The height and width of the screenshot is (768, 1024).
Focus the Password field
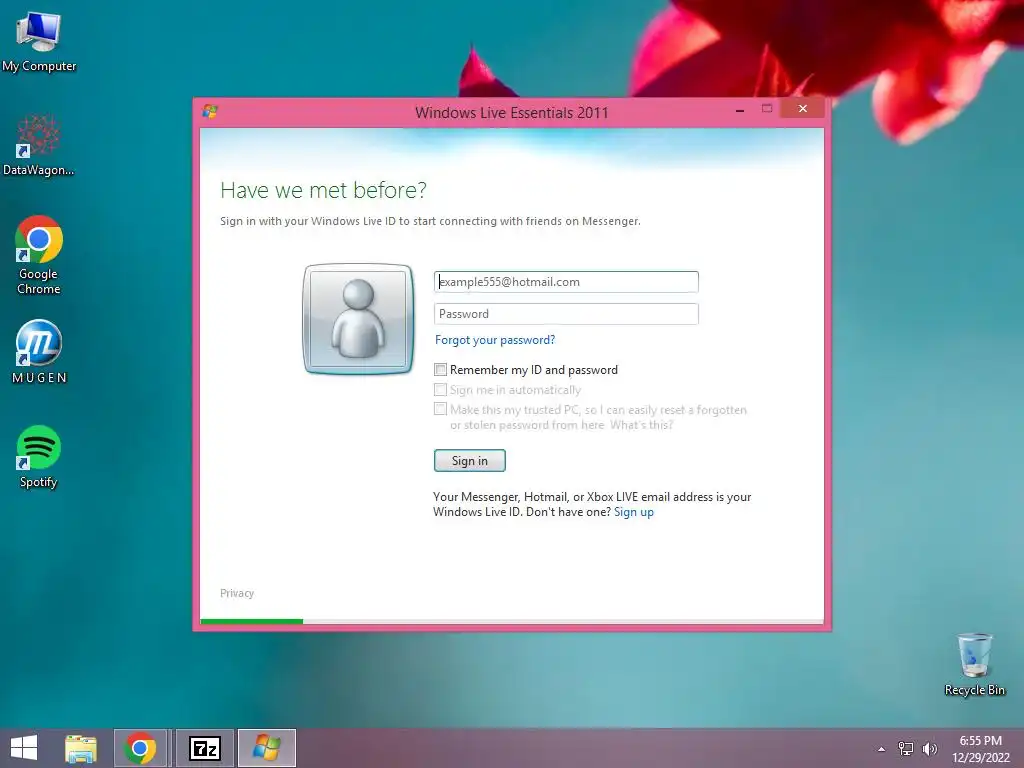(x=566, y=313)
